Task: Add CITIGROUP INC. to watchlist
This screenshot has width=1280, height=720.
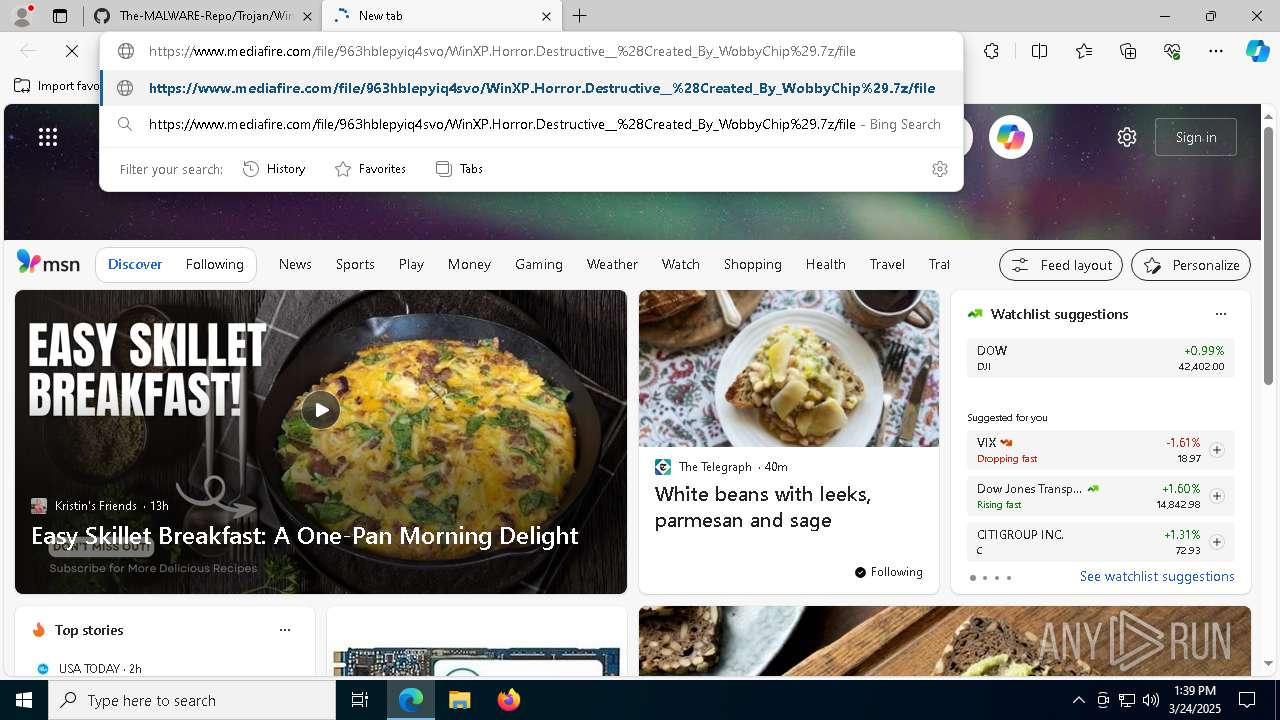Action: 1217,542
